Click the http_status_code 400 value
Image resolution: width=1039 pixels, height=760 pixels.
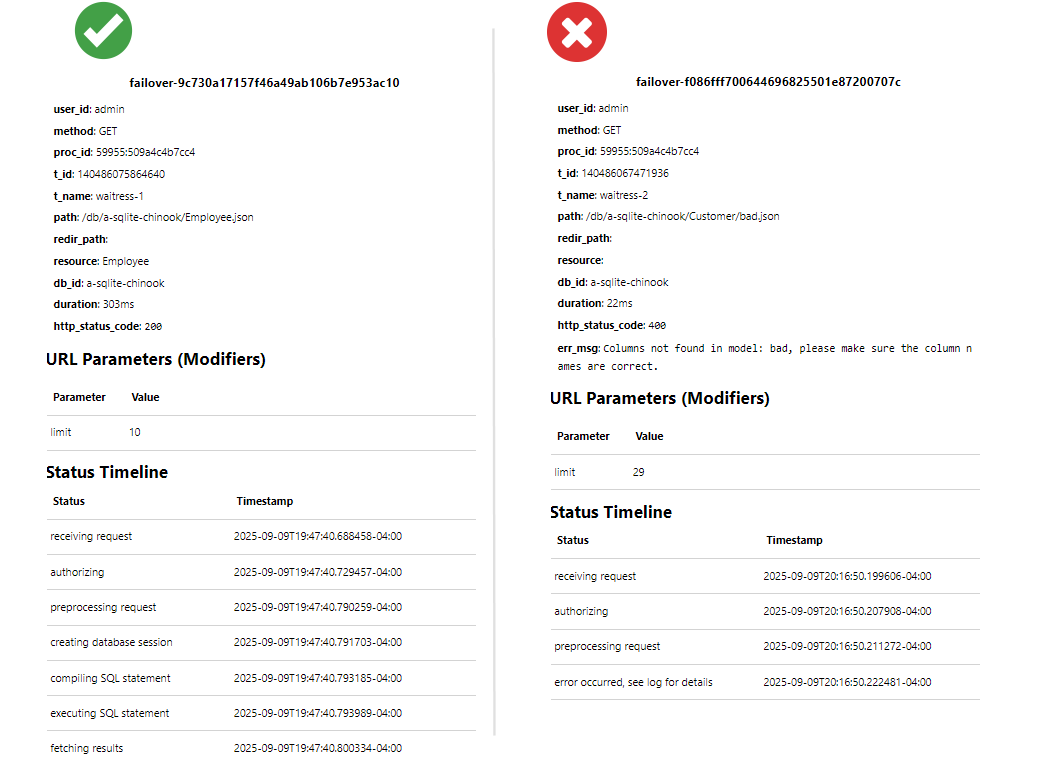point(657,326)
